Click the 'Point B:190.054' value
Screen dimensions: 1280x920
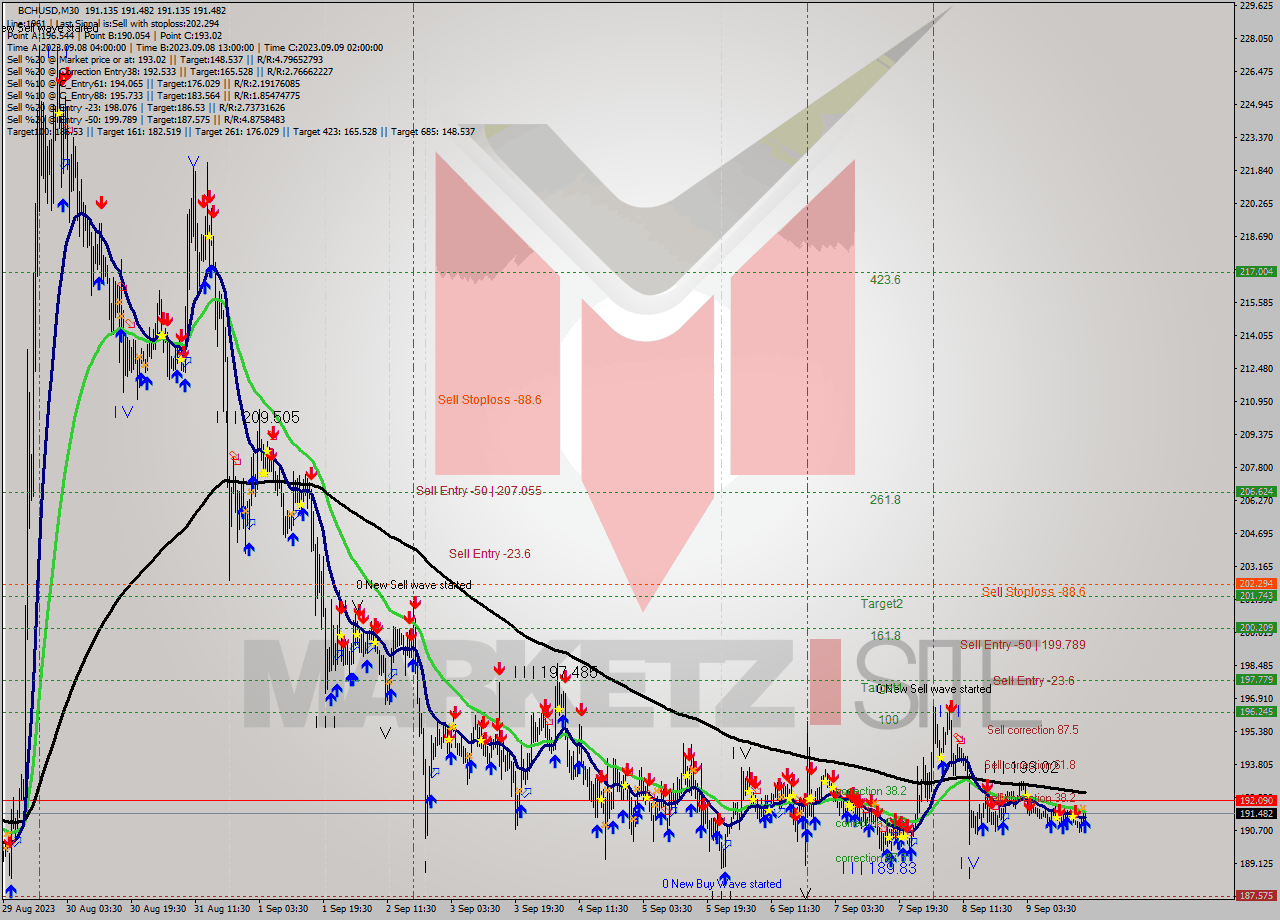pos(118,35)
